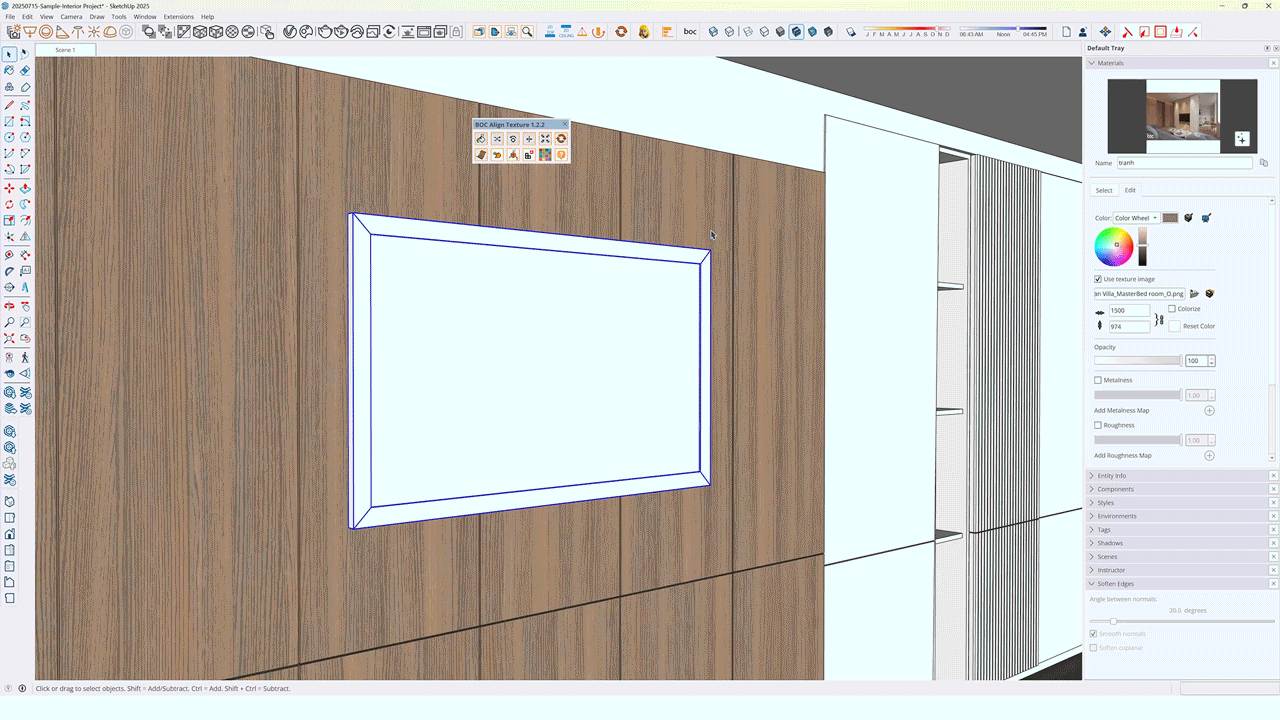Open the Tools menu

coord(119,17)
